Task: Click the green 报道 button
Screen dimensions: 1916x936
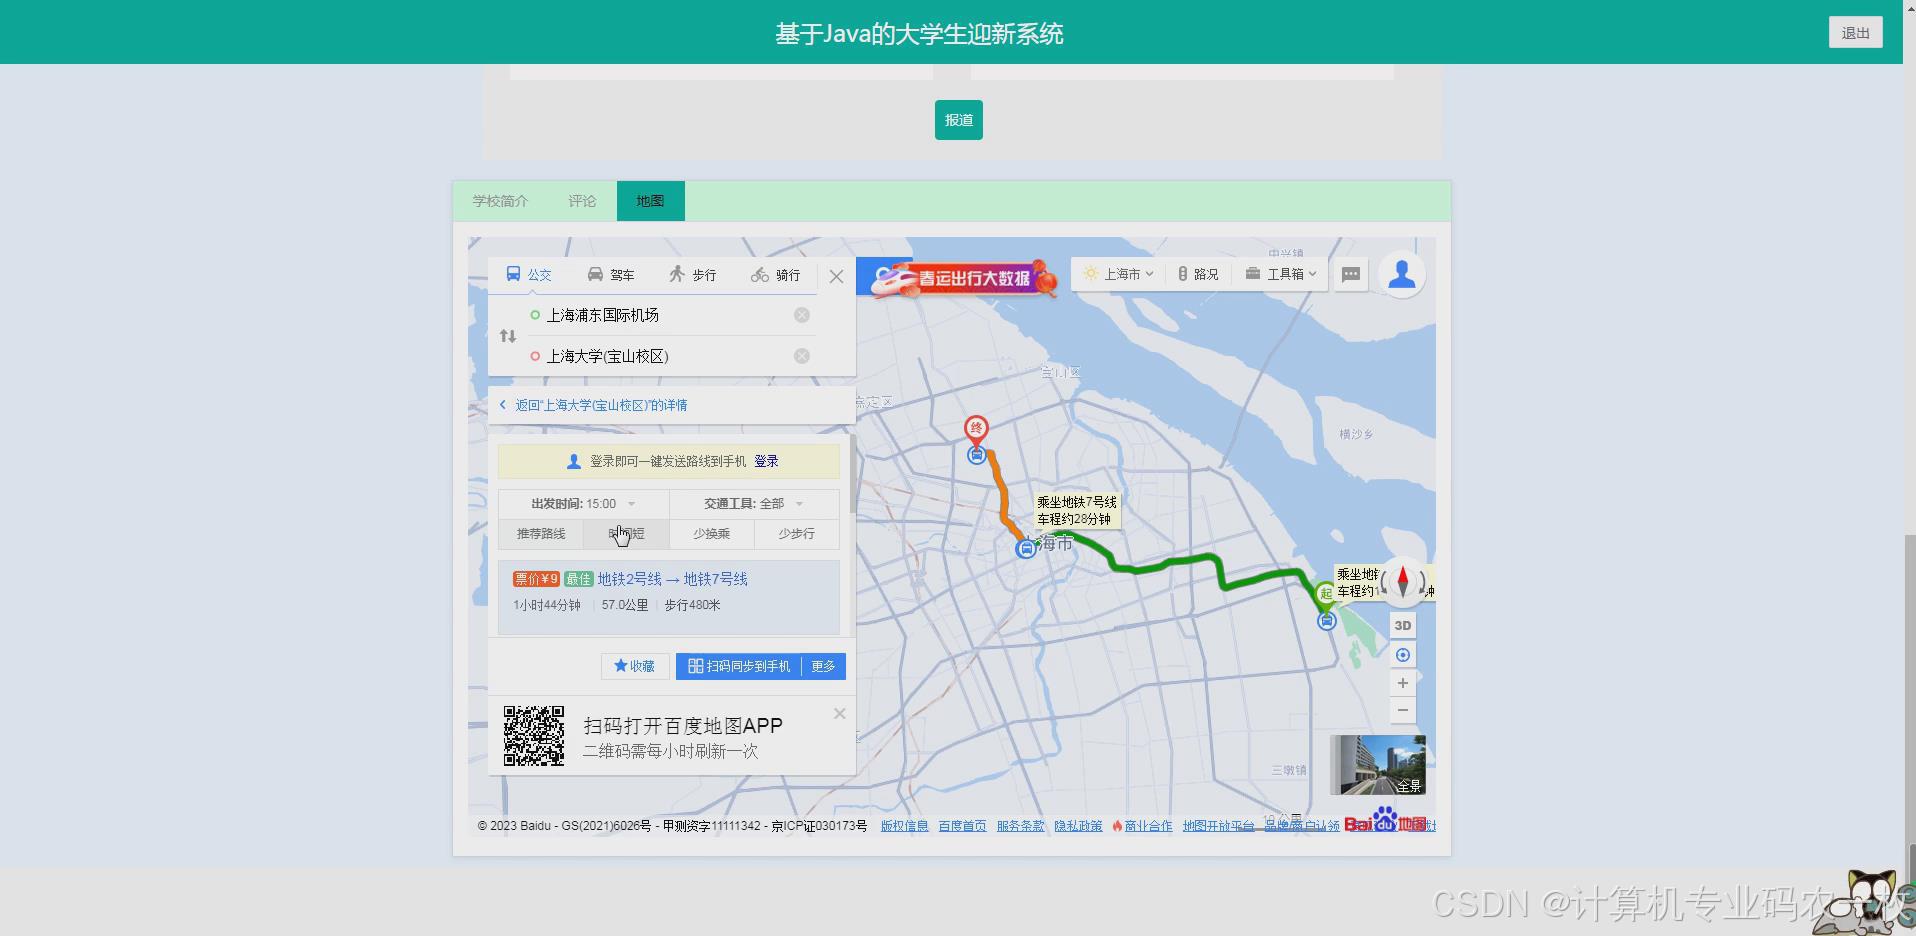Action: click(959, 120)
